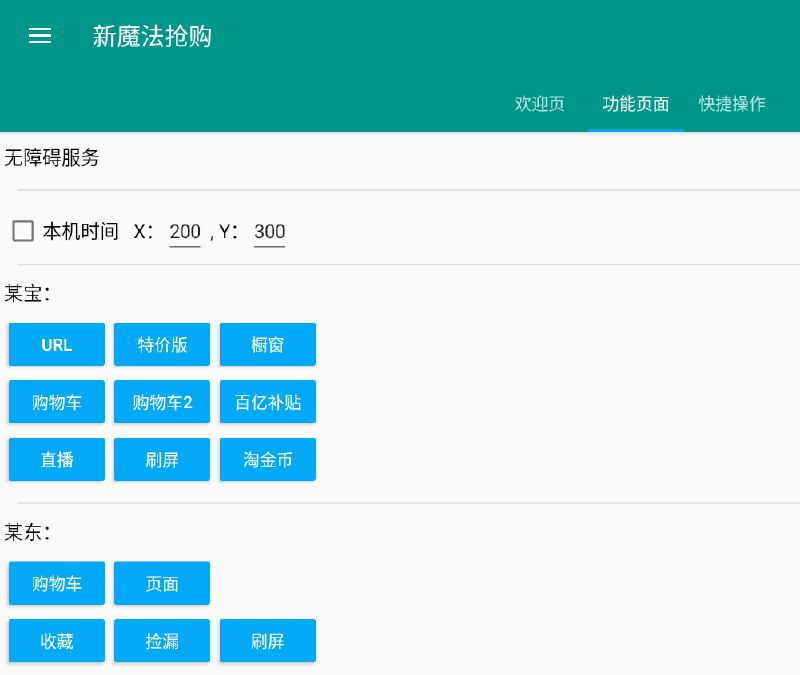Image resolution: width=800 pixels, height=675 pixels.
Task: Open 百亿补贴 under 某宝
Action: (268, 402)
